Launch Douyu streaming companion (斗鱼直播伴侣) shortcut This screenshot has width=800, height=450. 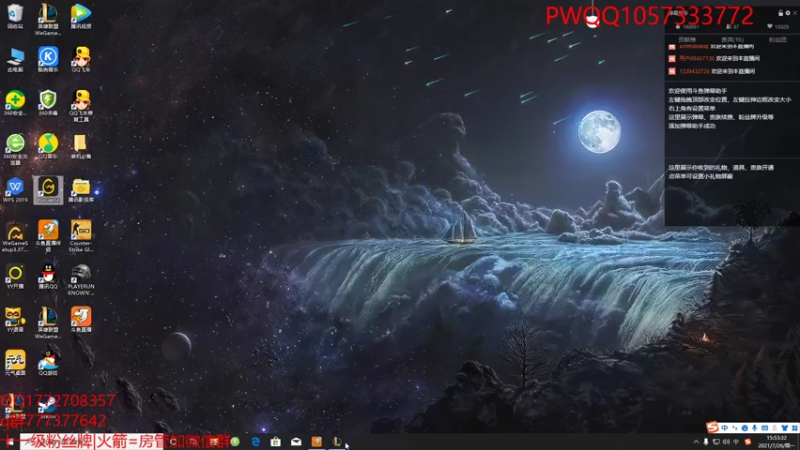[x=48, y=237]
